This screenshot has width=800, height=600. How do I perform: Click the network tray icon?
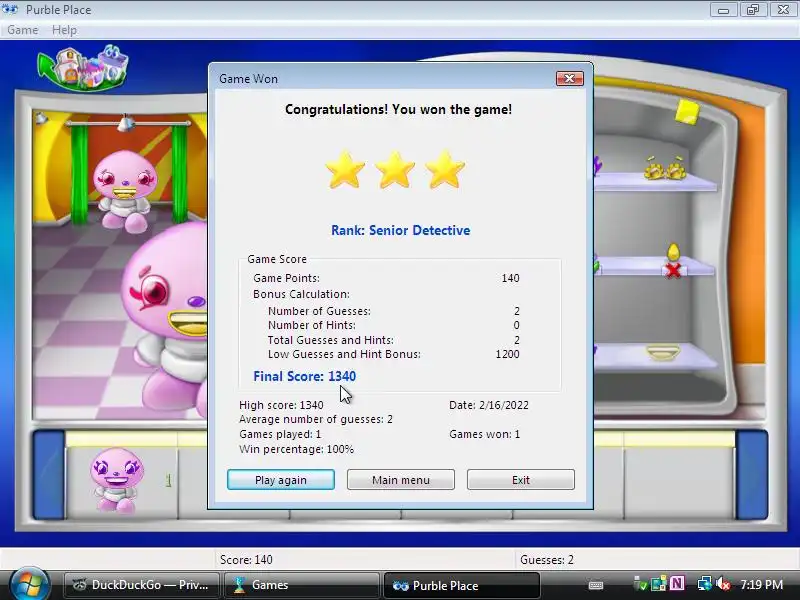coord(705,584)
